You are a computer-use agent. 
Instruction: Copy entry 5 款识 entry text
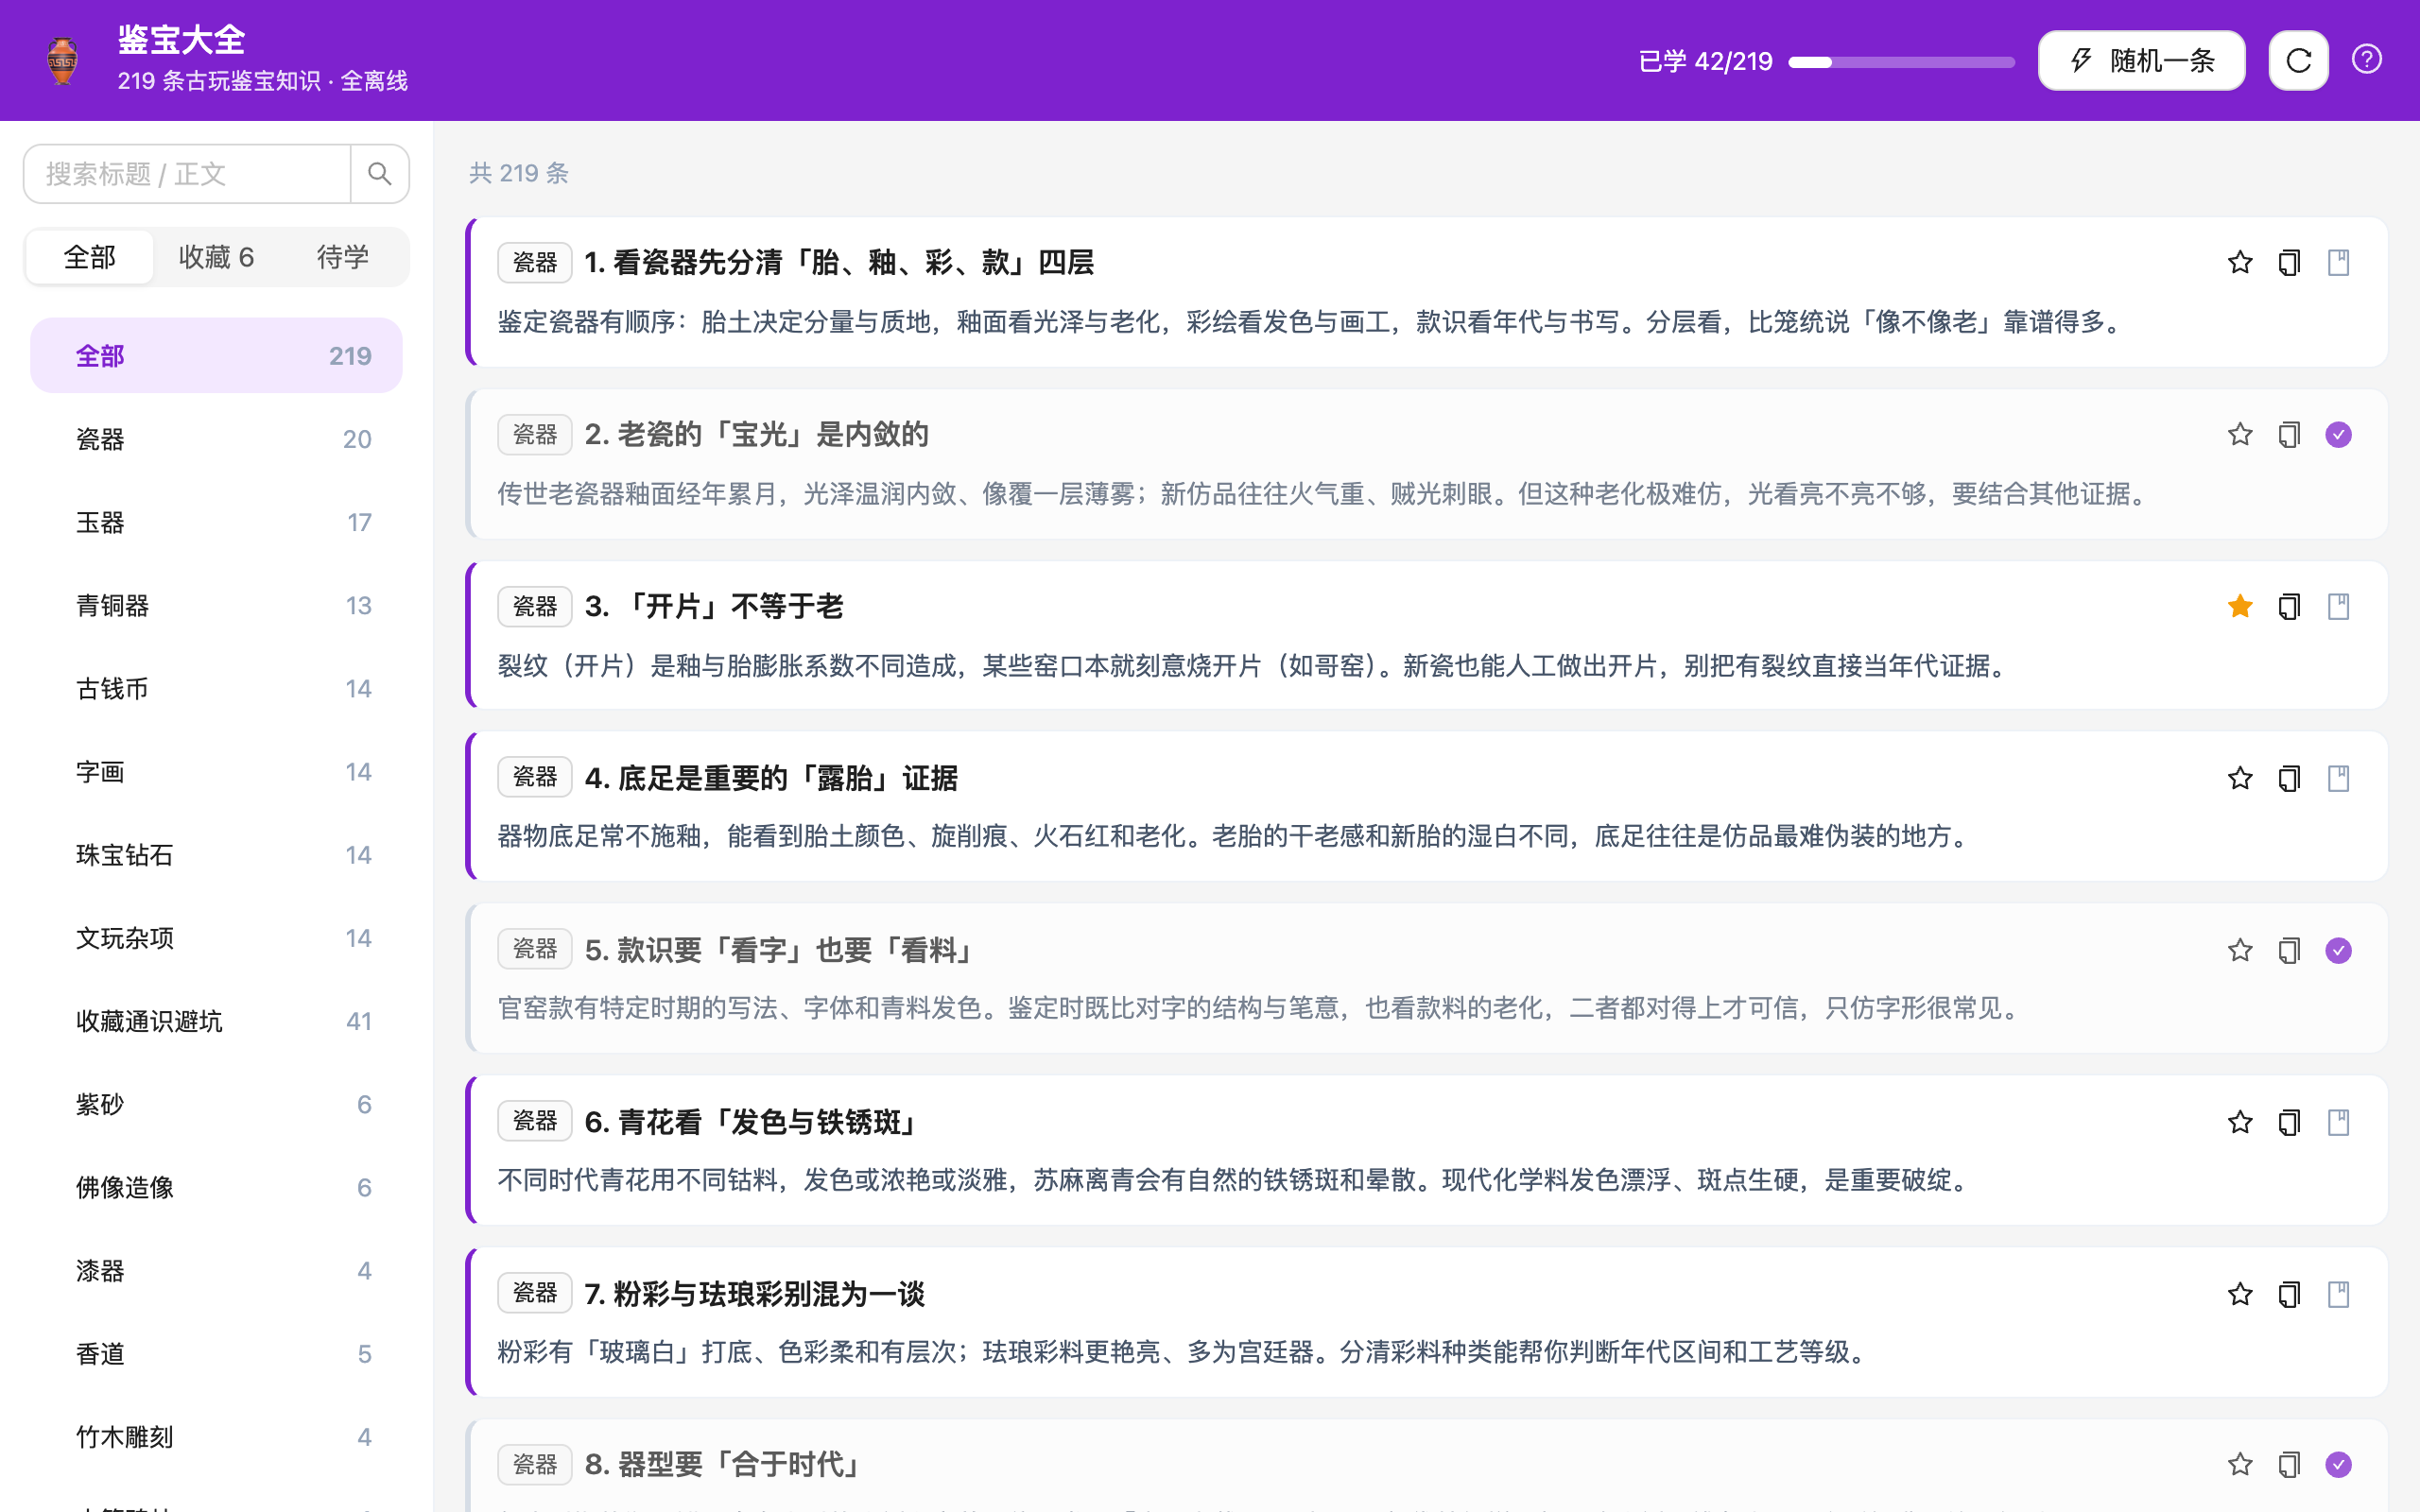[2289, 951]
